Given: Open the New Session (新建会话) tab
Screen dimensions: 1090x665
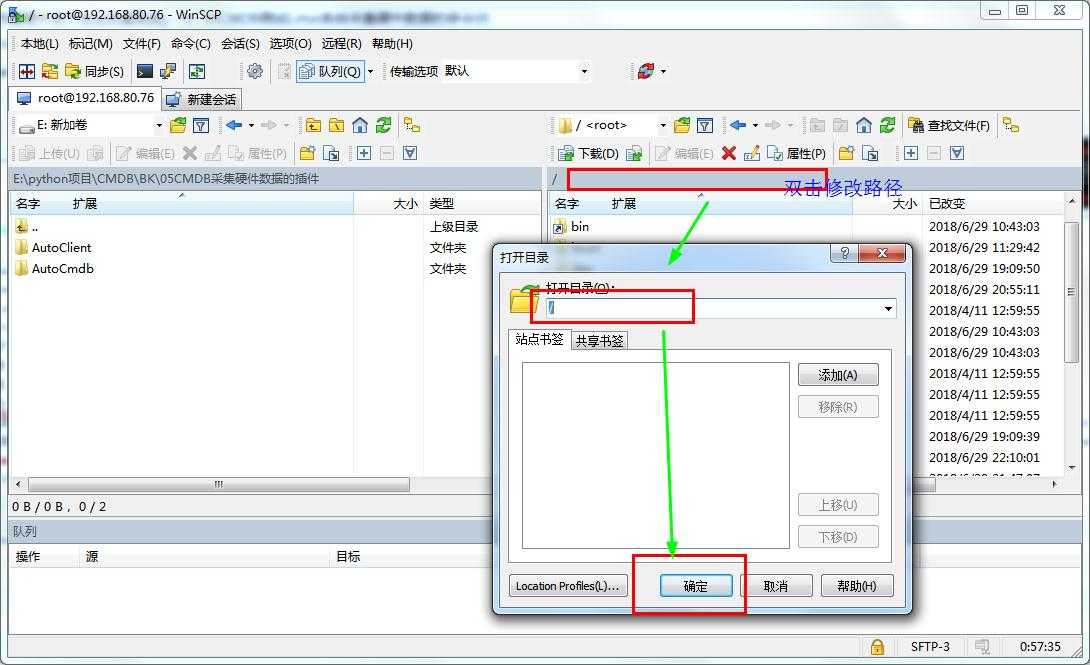Looking at the screenshot, I should [x=202, y=99].
